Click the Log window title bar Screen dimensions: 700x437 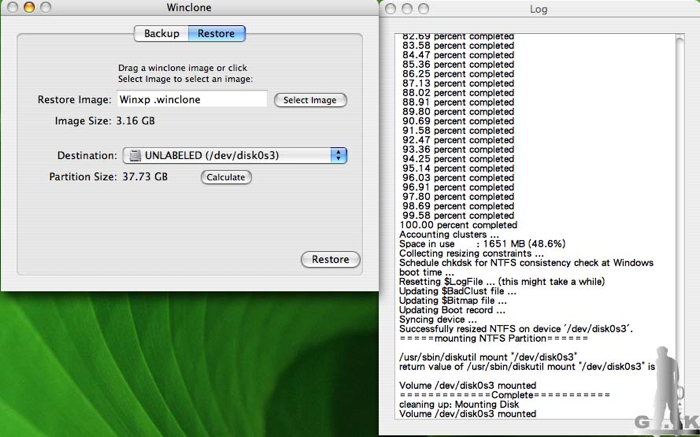tap(539, 9)
